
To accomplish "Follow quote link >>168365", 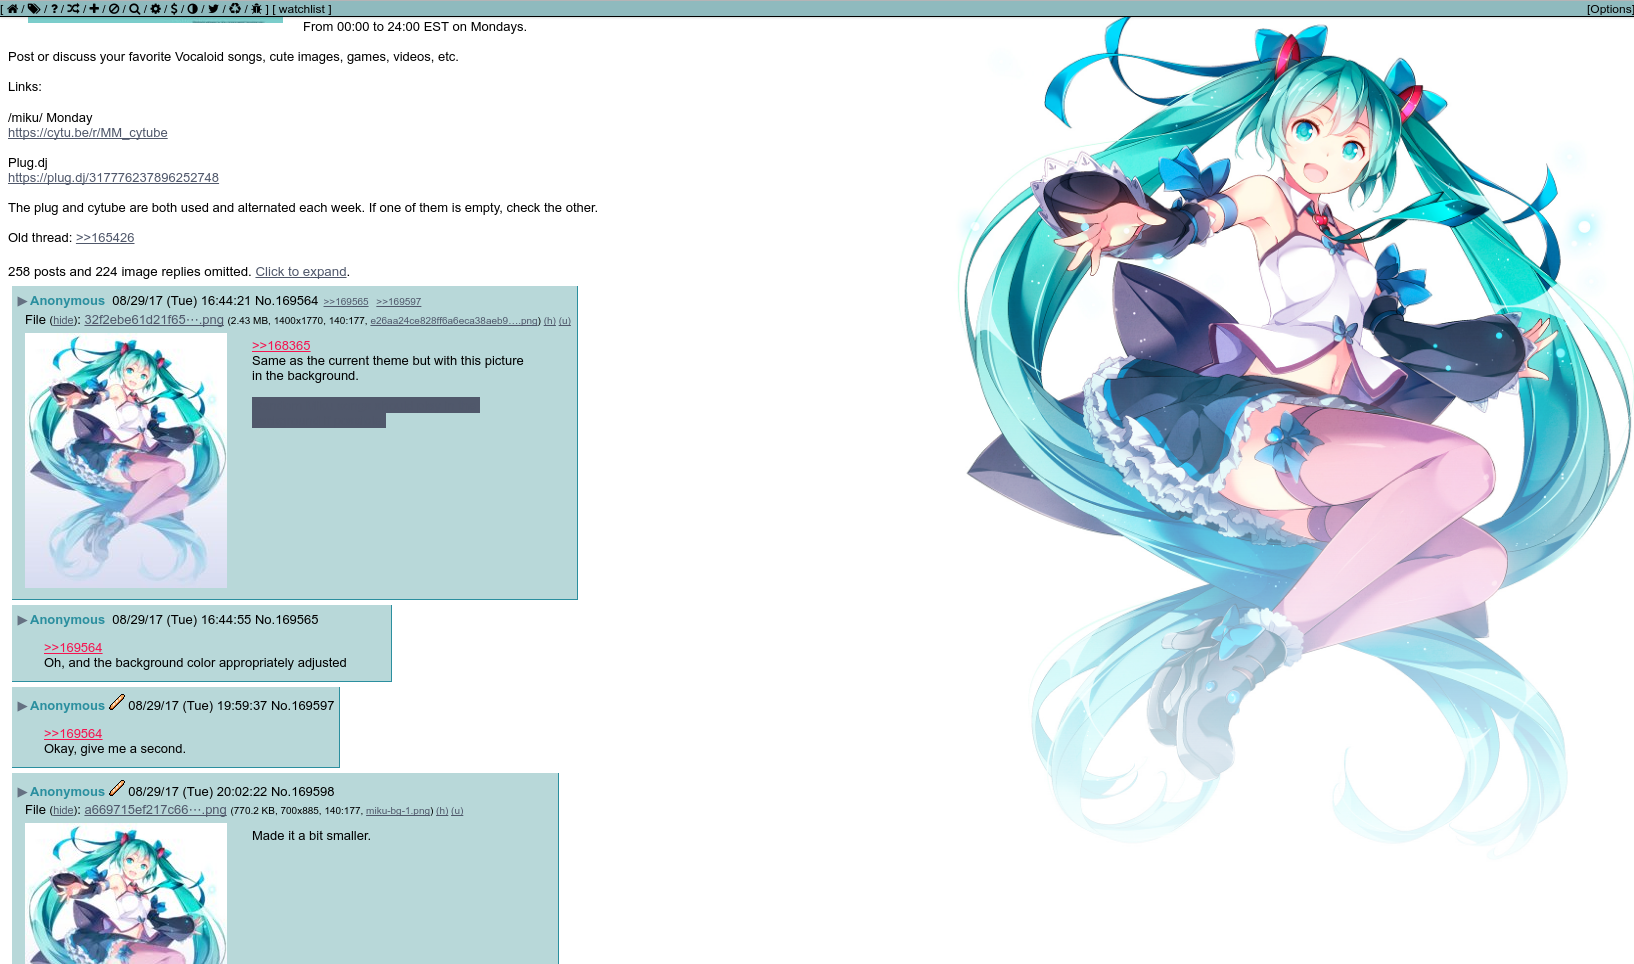I will coord(281,346).
